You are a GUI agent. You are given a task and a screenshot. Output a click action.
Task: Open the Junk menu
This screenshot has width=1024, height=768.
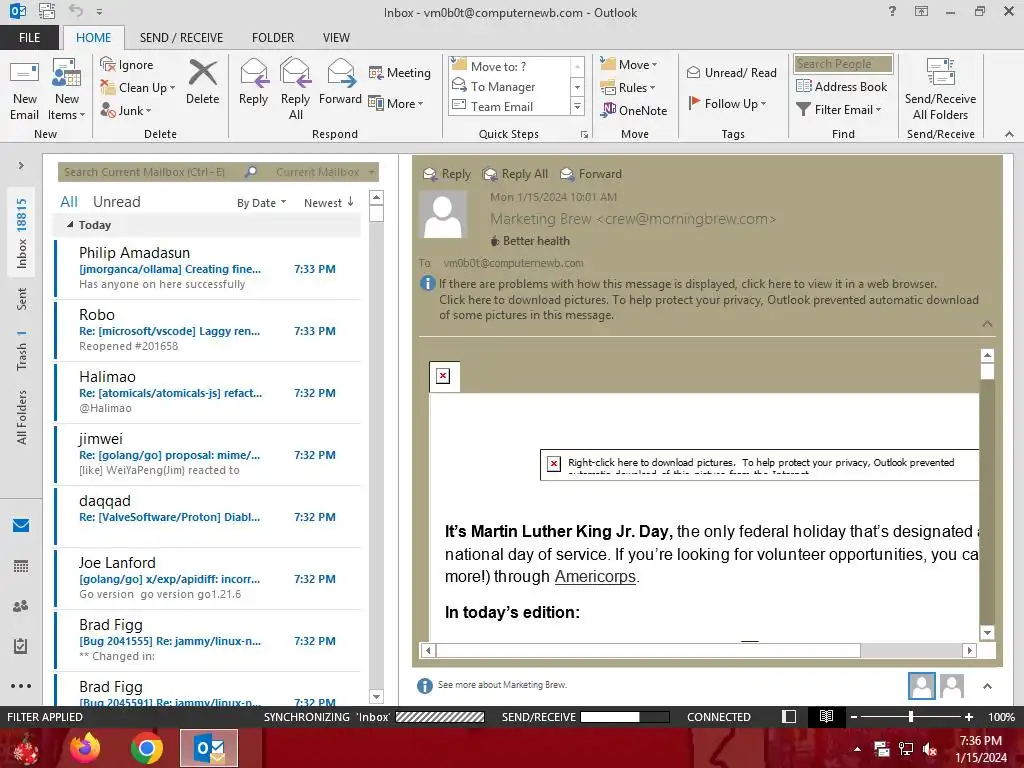126,110
